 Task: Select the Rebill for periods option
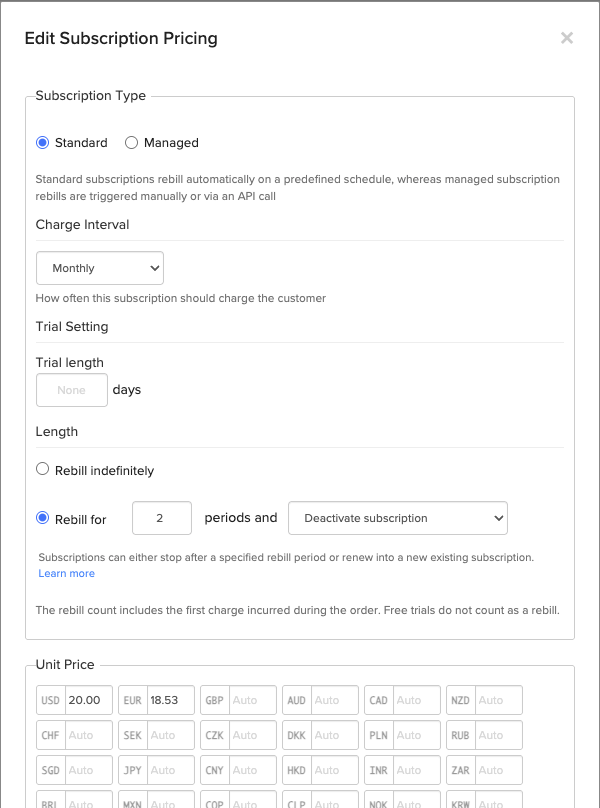click(x=43, y=518)
